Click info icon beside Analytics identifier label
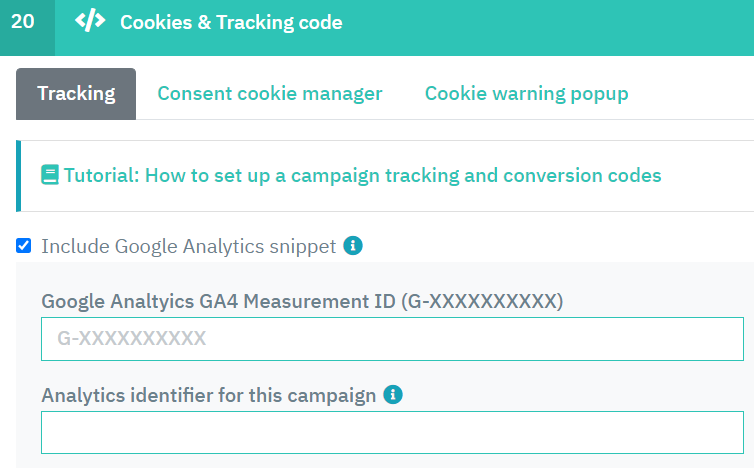This screenshot has height=468, width=754. pyautogui.click(x=393, y=395)
